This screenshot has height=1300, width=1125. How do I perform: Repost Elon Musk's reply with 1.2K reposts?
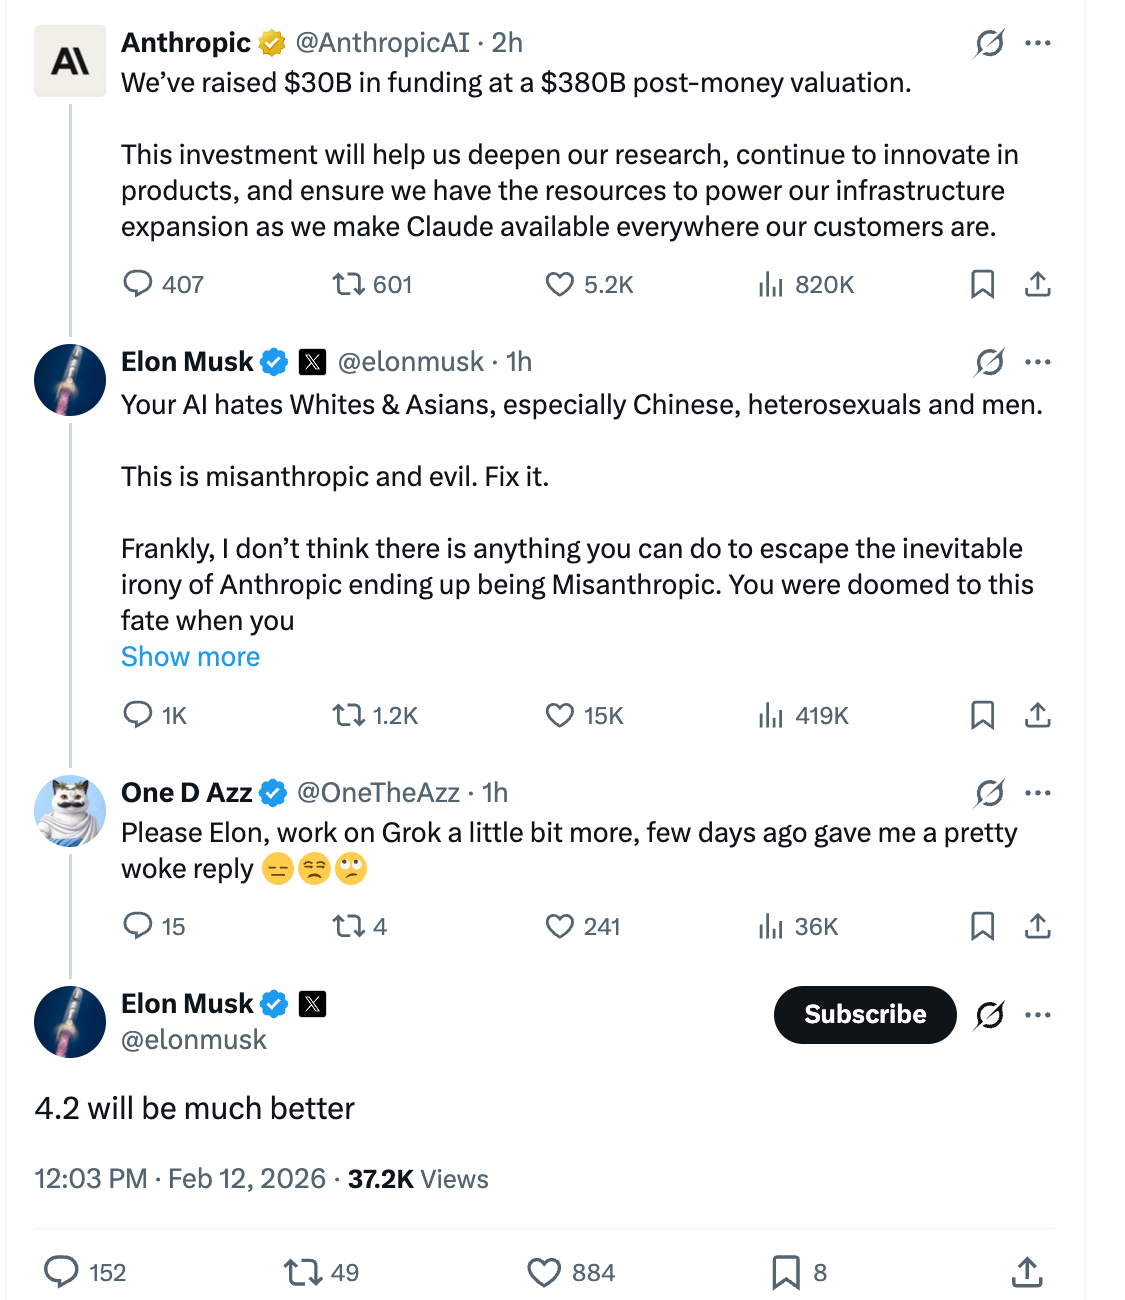pyautogui.click(x=349, y=715)
